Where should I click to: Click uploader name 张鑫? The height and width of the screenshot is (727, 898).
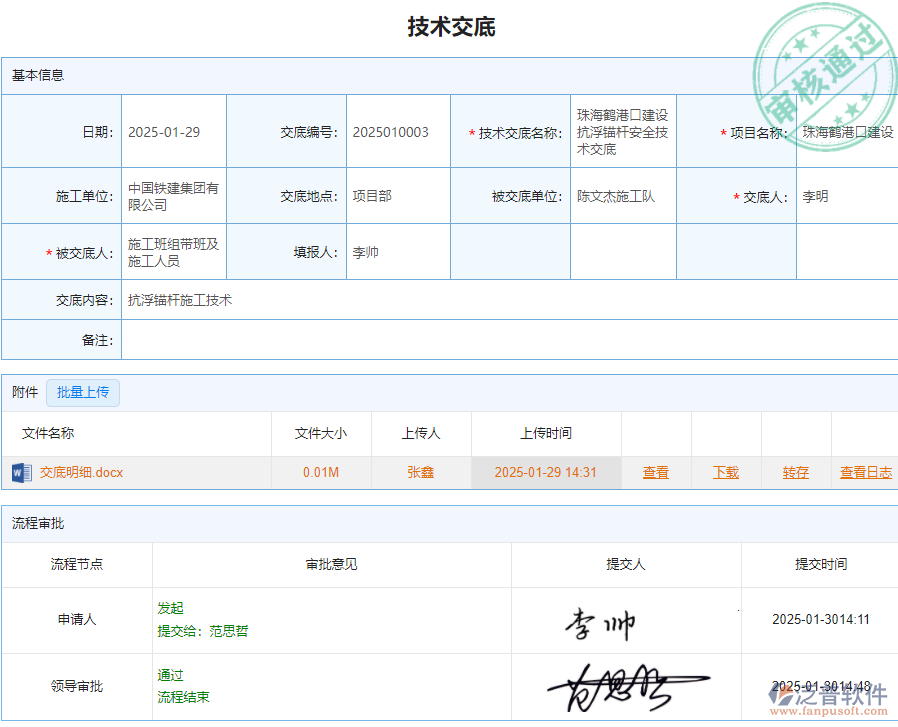coord(421,471)
